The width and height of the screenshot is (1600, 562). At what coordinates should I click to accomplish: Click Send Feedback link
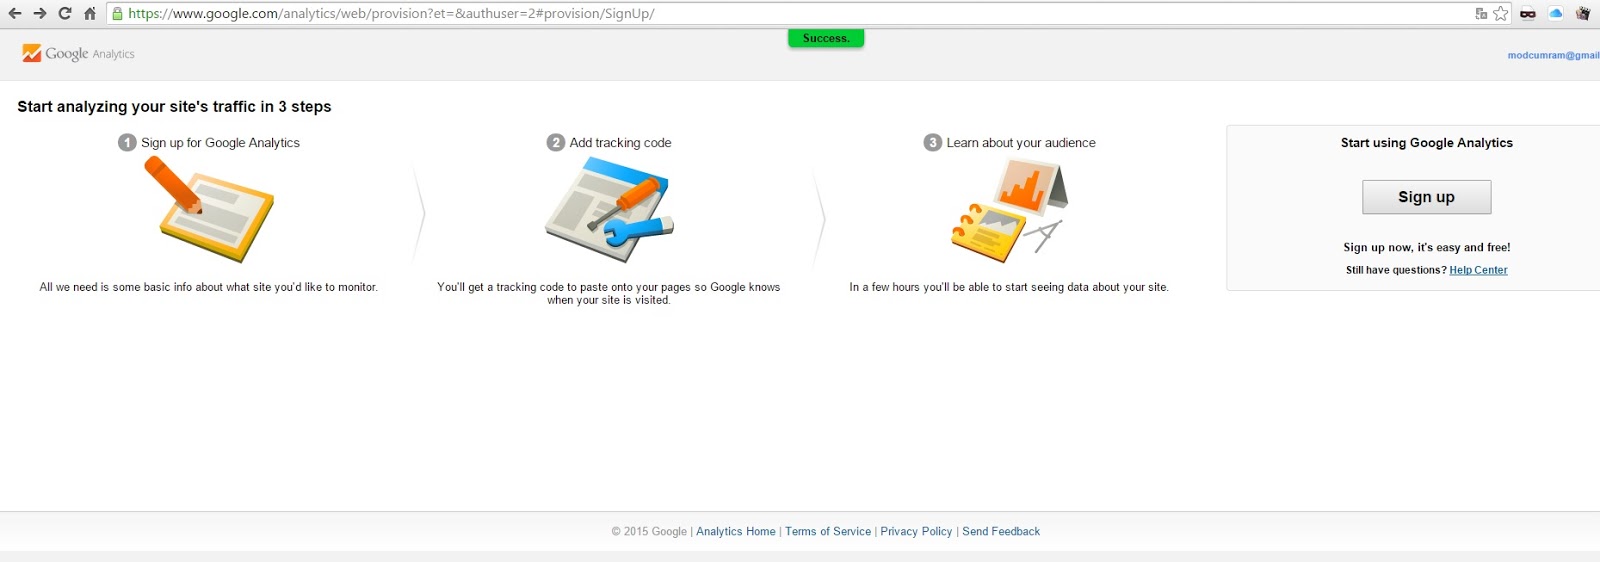point(1001,532)
